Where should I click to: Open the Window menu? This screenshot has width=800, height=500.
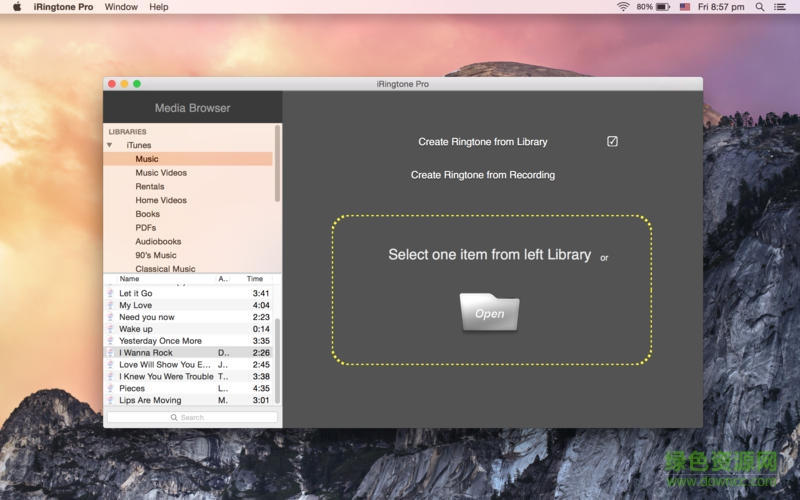click(x=121, y=7)
